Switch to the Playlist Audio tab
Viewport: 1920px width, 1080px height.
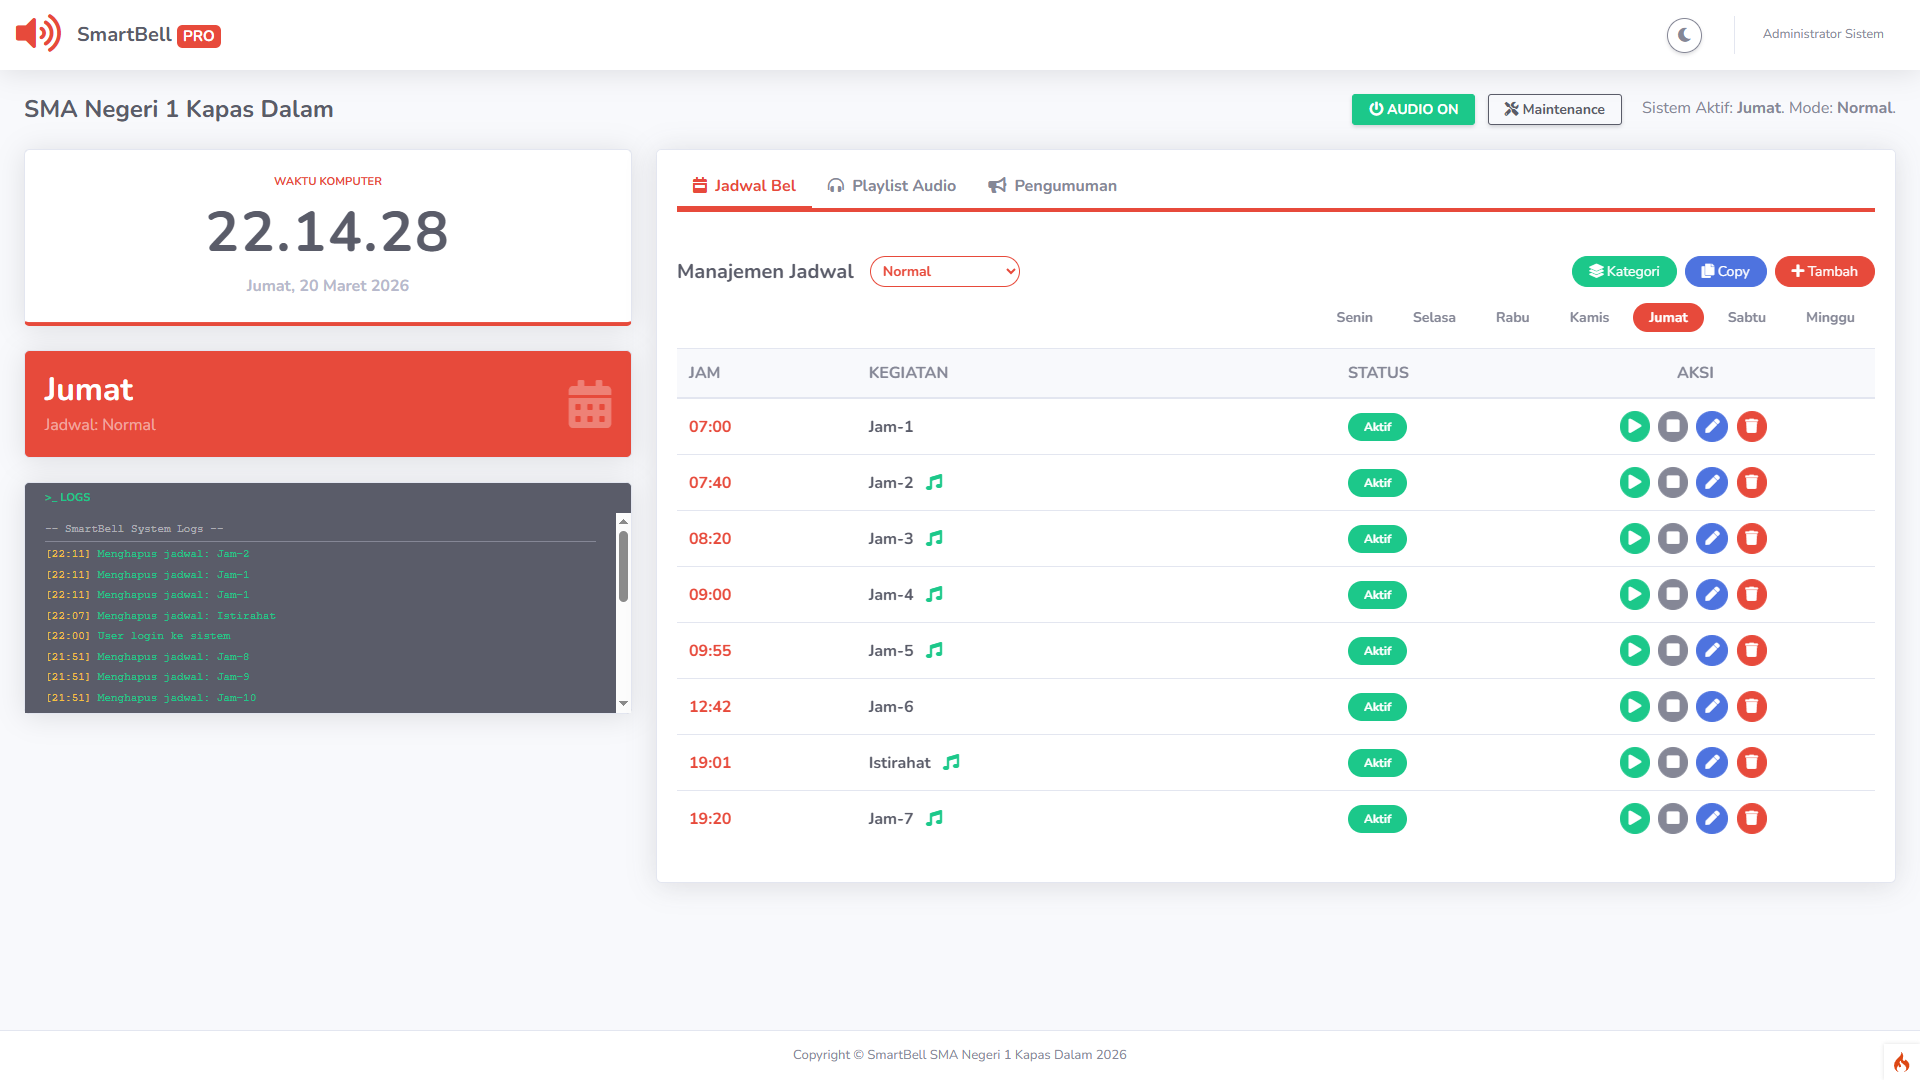(891, 186)
